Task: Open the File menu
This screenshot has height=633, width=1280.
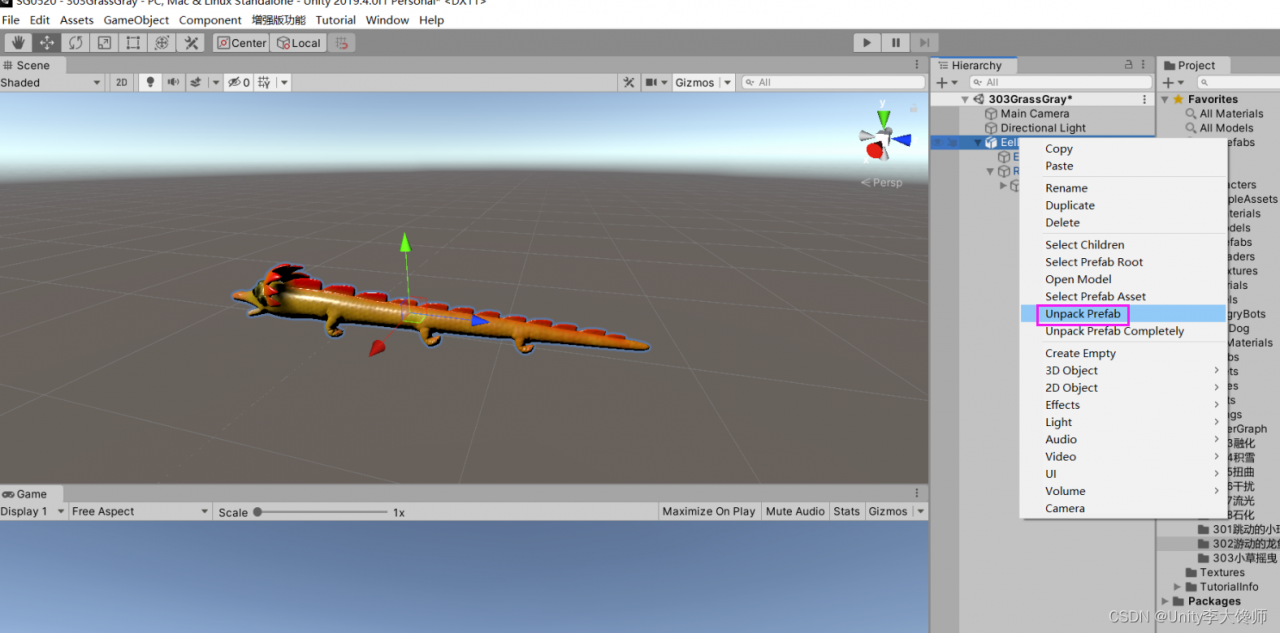Action: coord(11,20)
